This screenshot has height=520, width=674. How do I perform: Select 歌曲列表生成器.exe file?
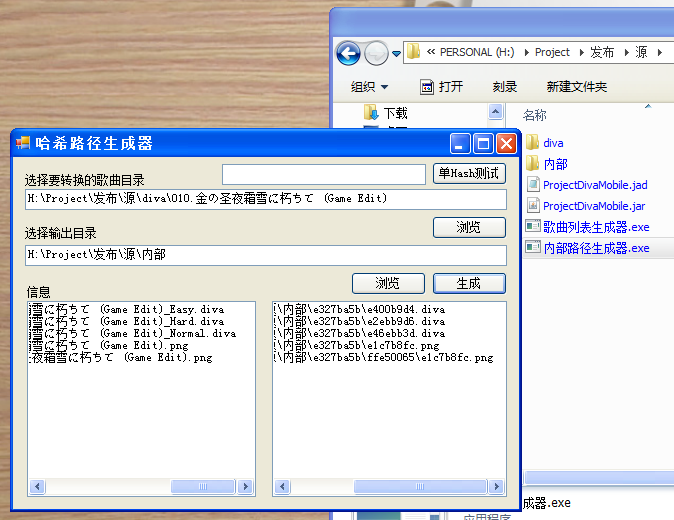click(588, 227)
